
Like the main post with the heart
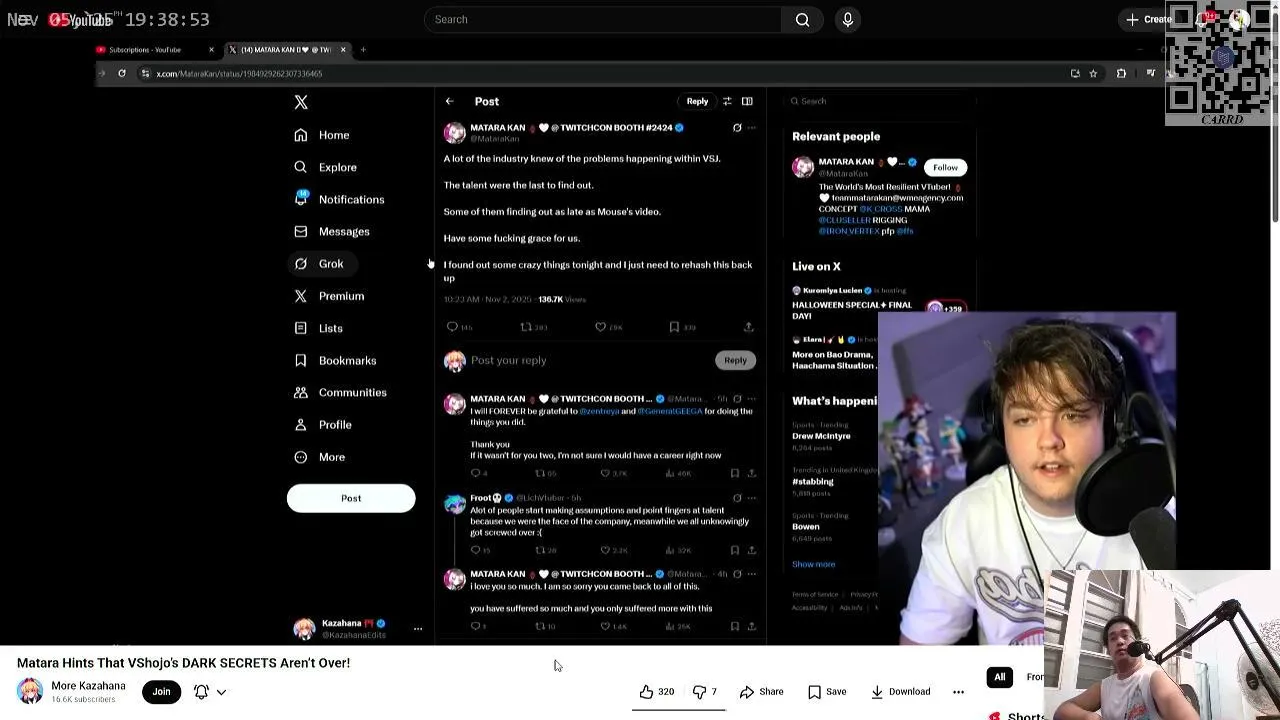(600, 327)
